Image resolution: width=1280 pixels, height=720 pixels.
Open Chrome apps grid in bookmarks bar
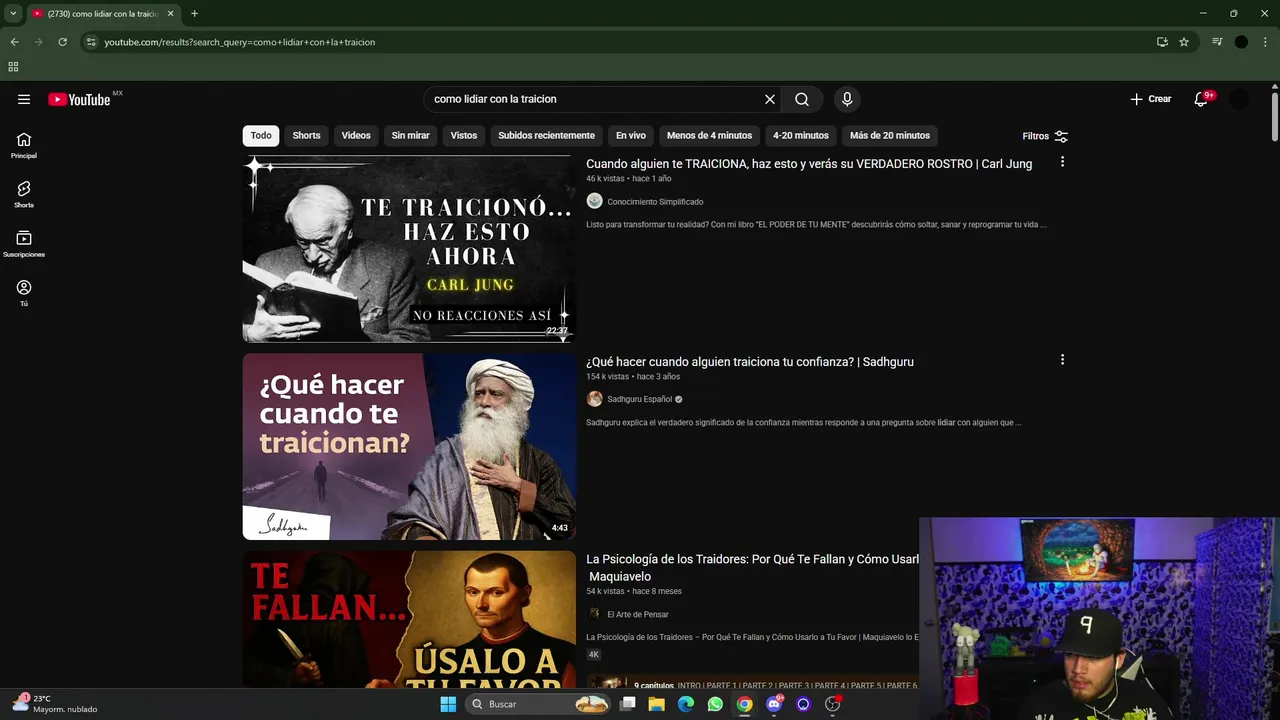pyautogui.click(x=13, y=67)
